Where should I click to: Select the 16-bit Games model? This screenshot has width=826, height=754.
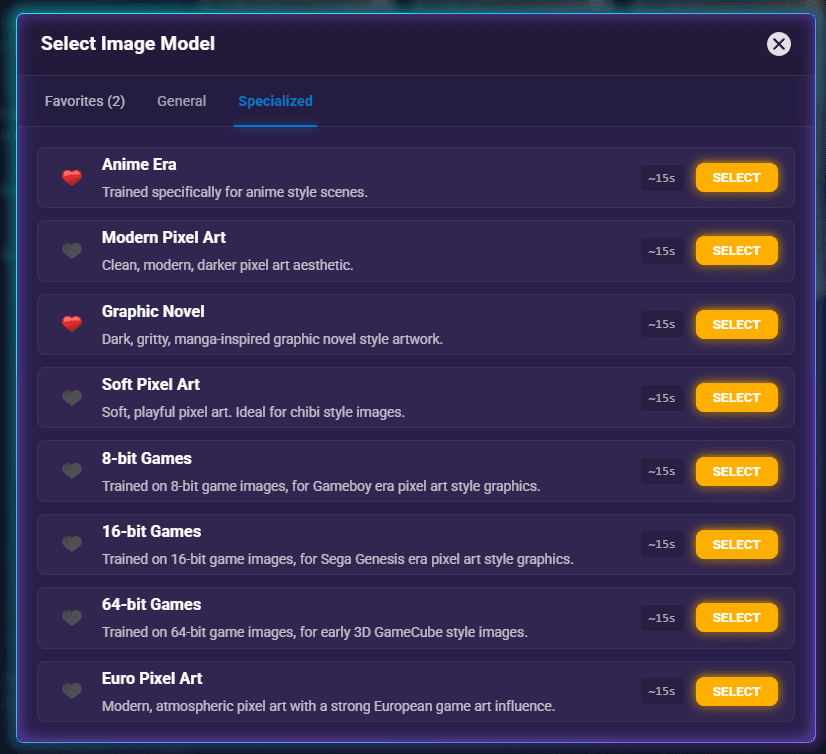pos(736,544)
